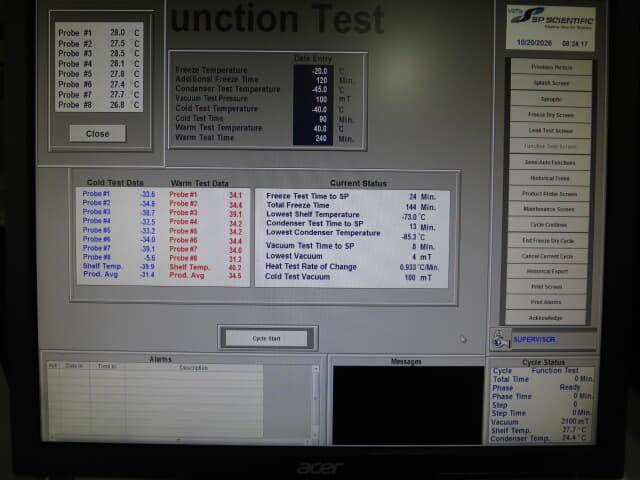Screen dimensions: 640x480
Task: Click End Freeze Dry Cycle
Action: [x=548, y=240]
